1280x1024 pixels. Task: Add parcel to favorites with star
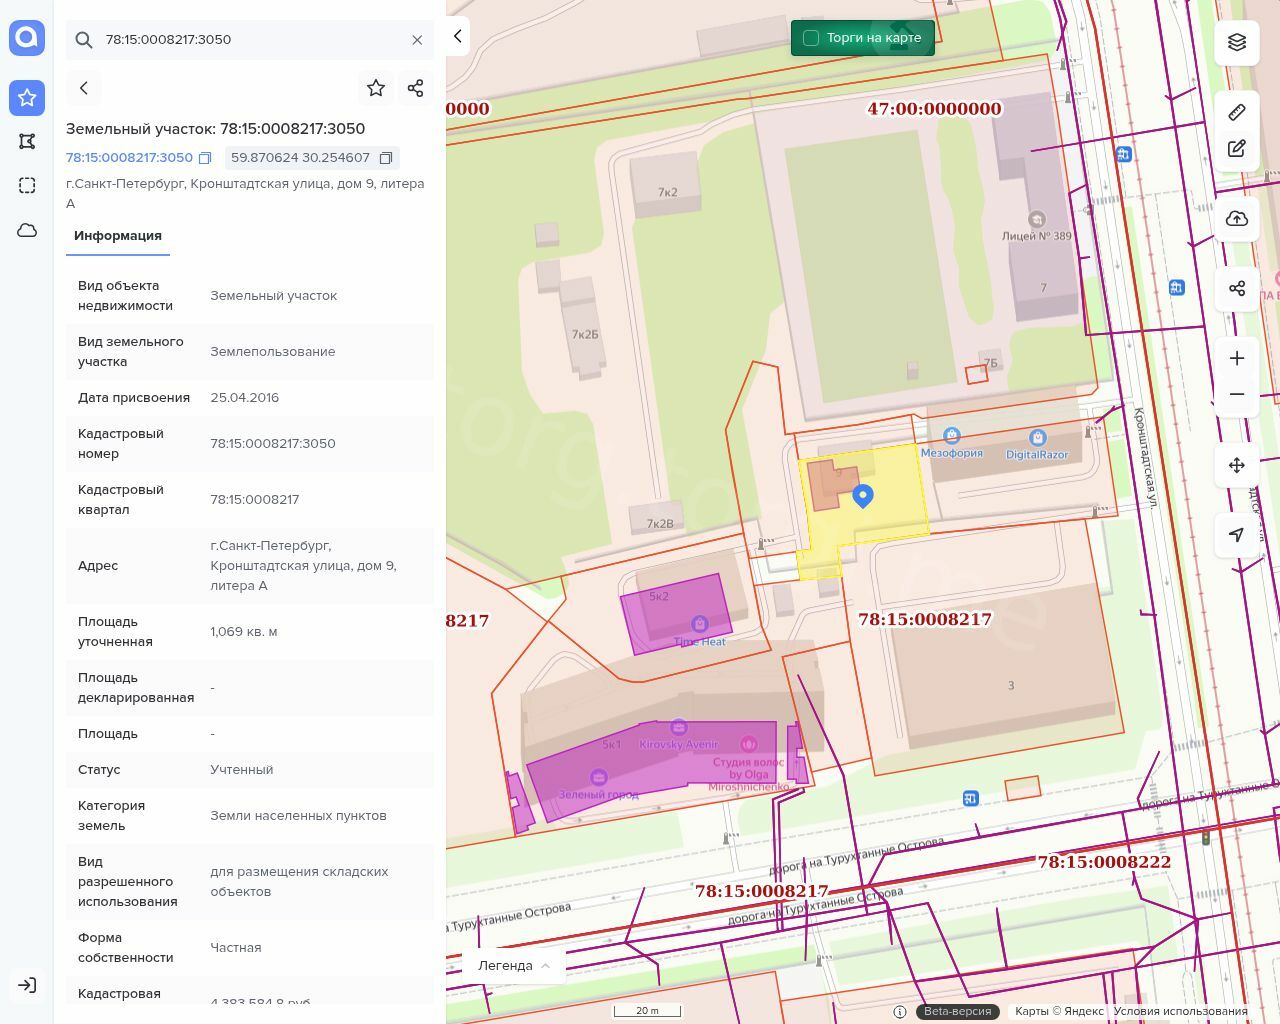(376, 88)
